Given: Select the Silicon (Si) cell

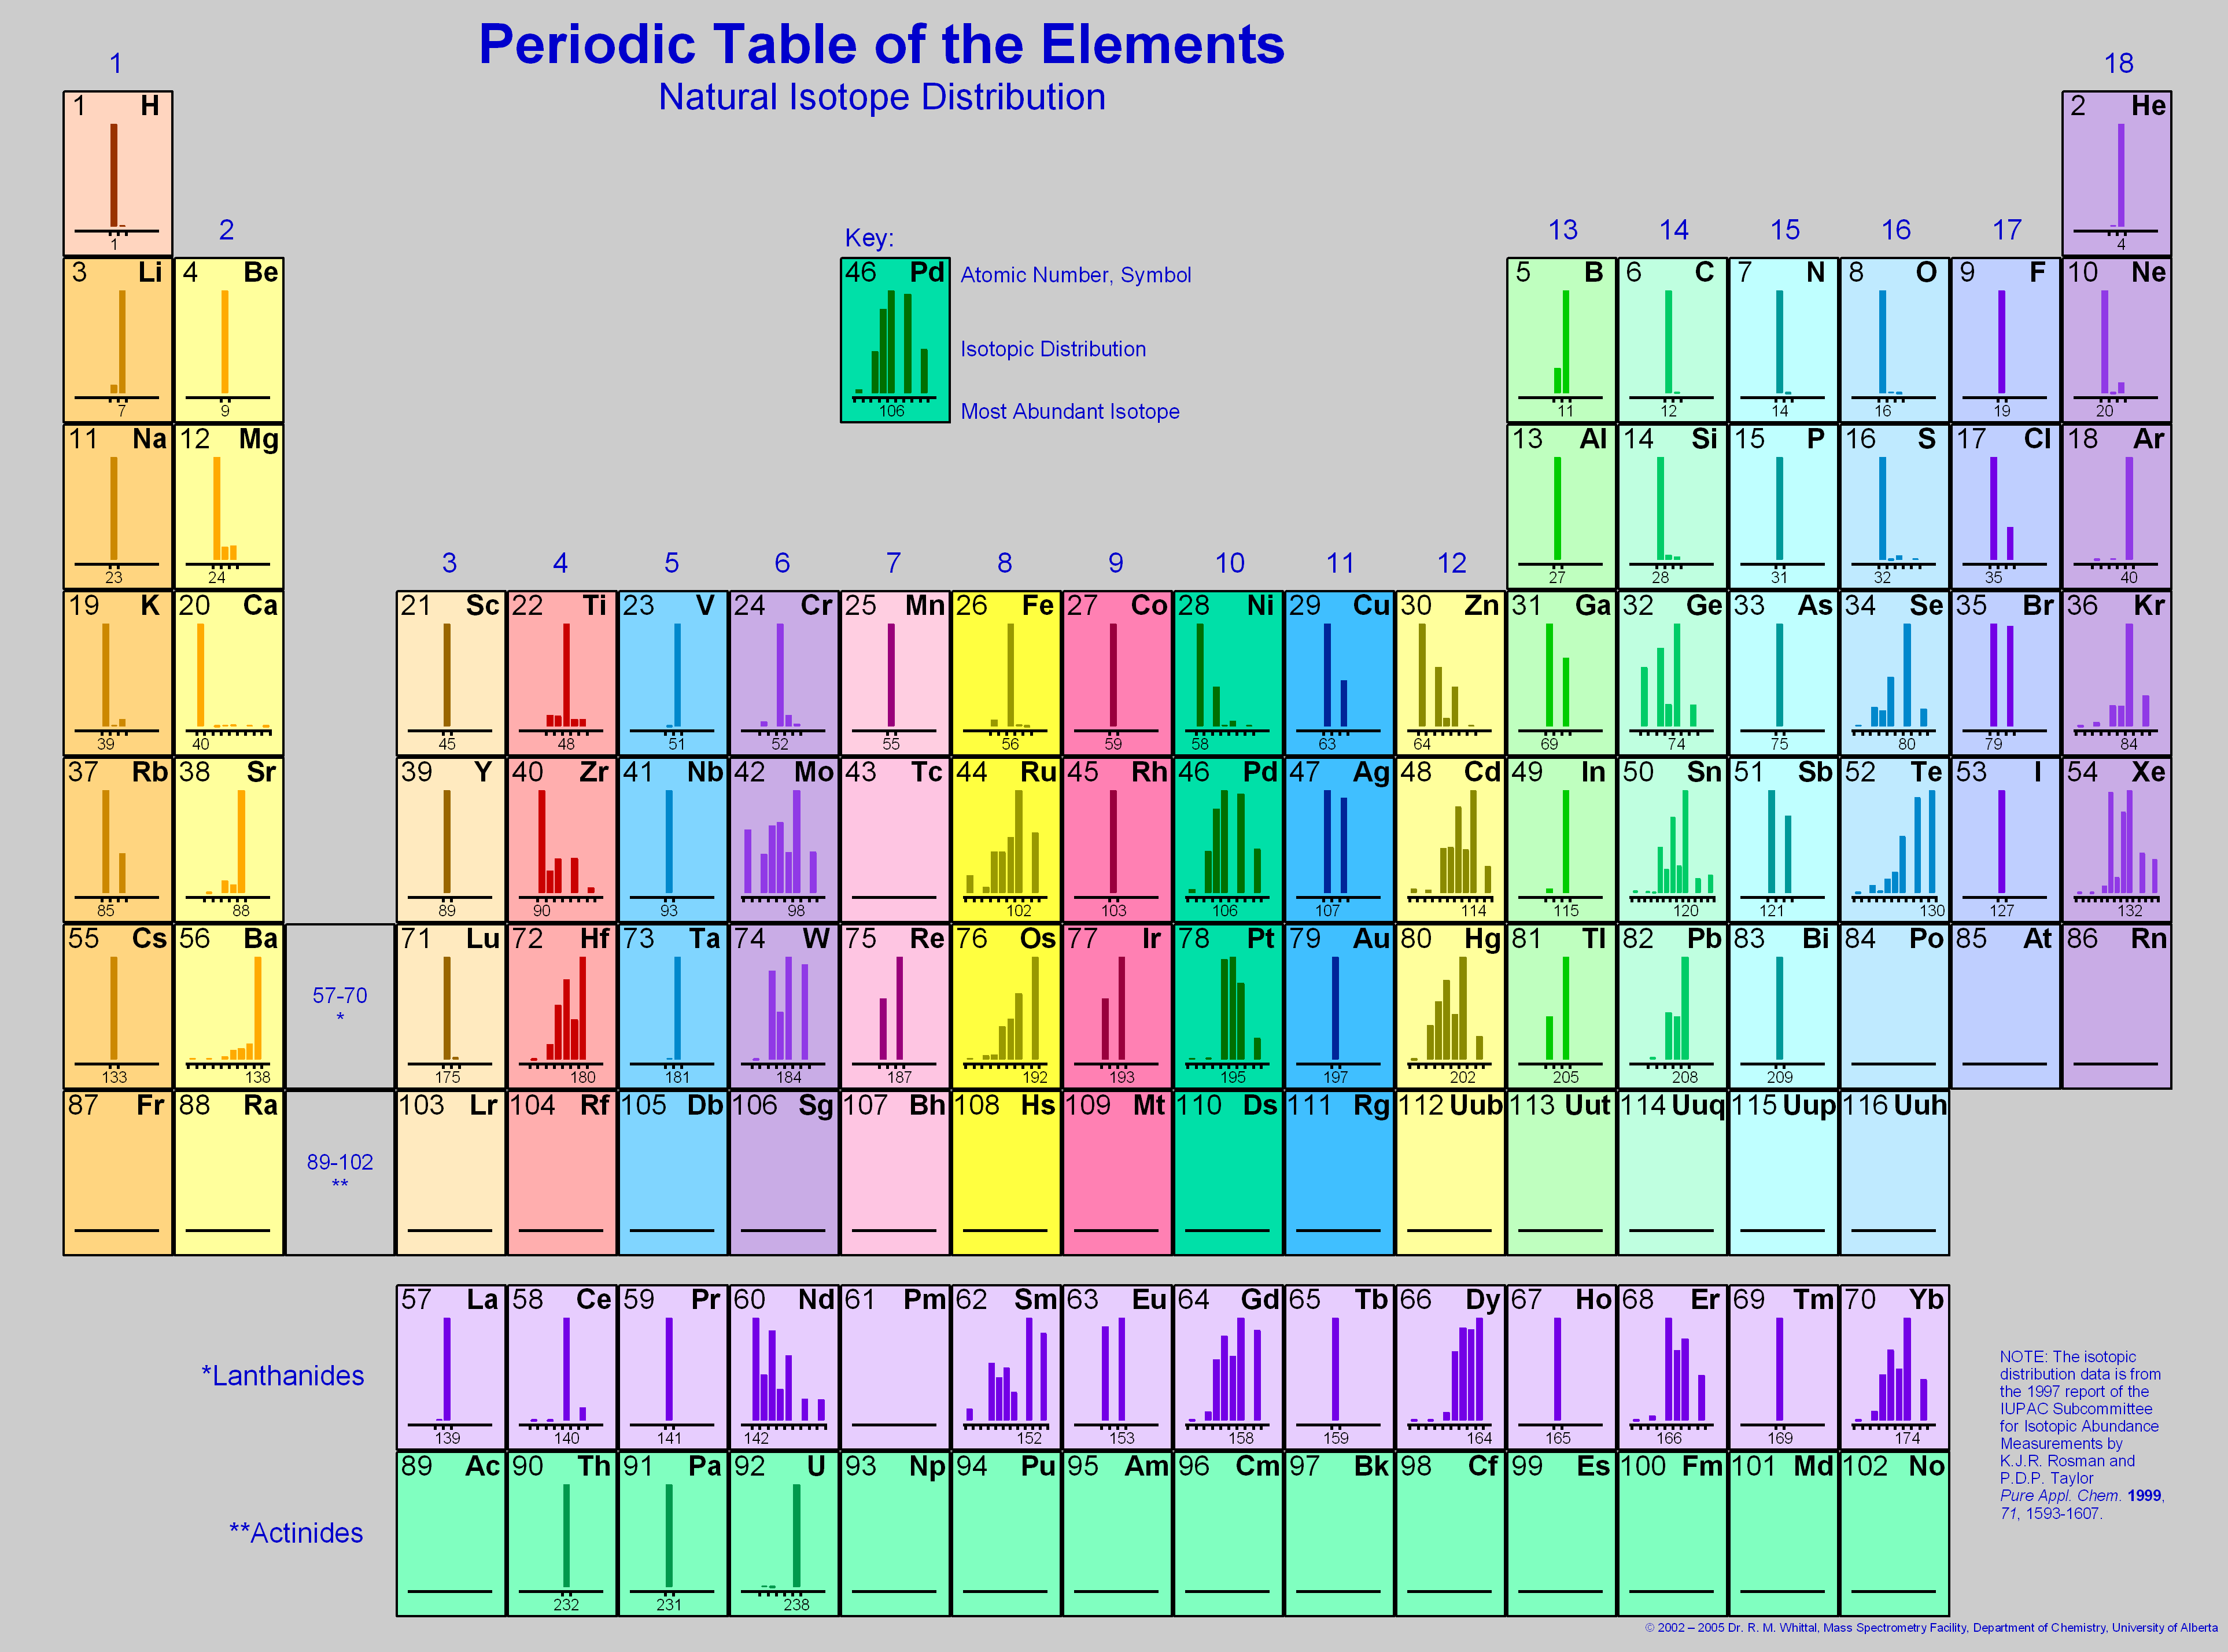Looking at the screenshot, I should pyautogui.click(x=1673, y=506).
